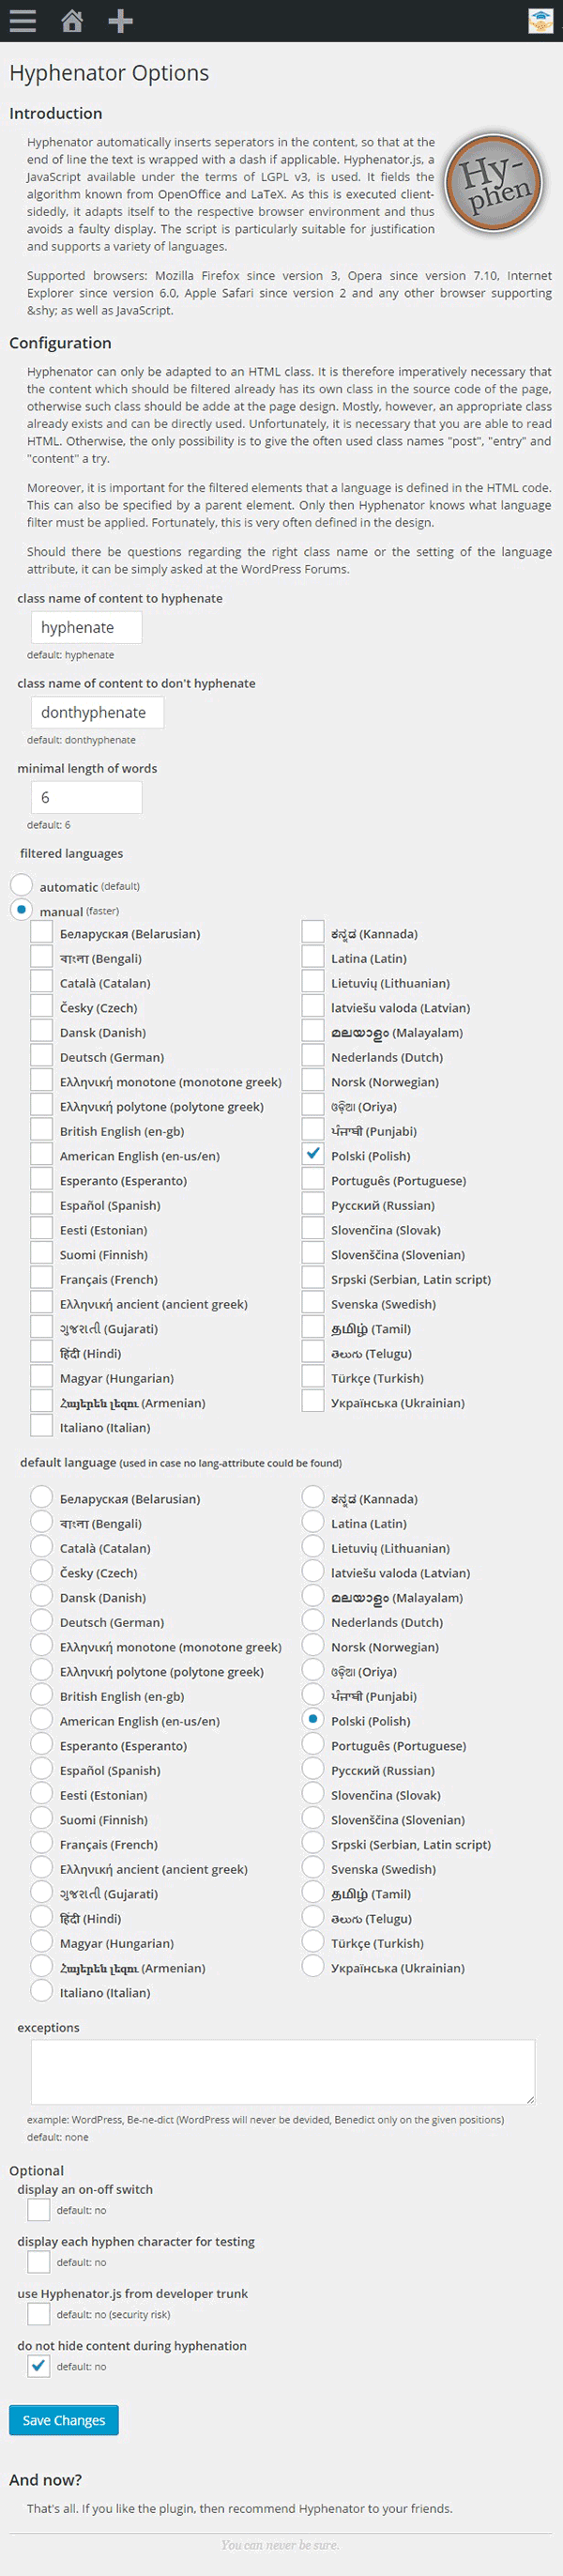Go to dashboard via home icon
Viewport: 563px width, 2576px height.
[72, 21]
